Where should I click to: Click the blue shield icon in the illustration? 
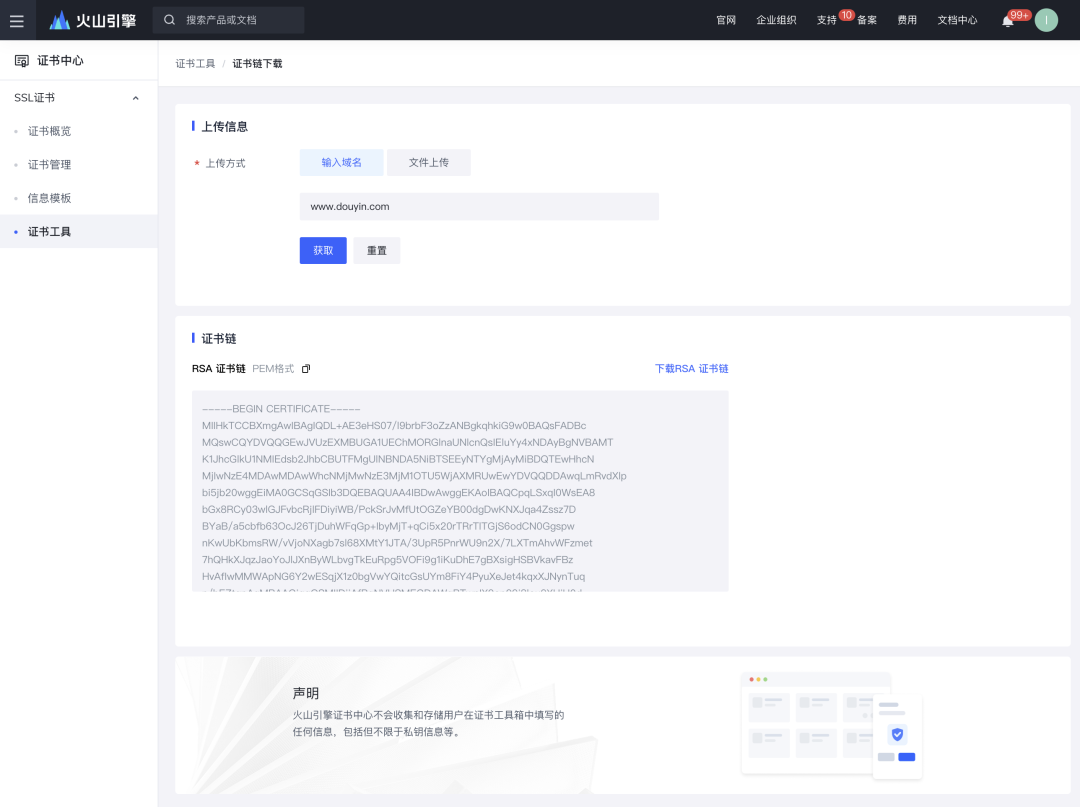pyautogui.click(x=898, y=735)
